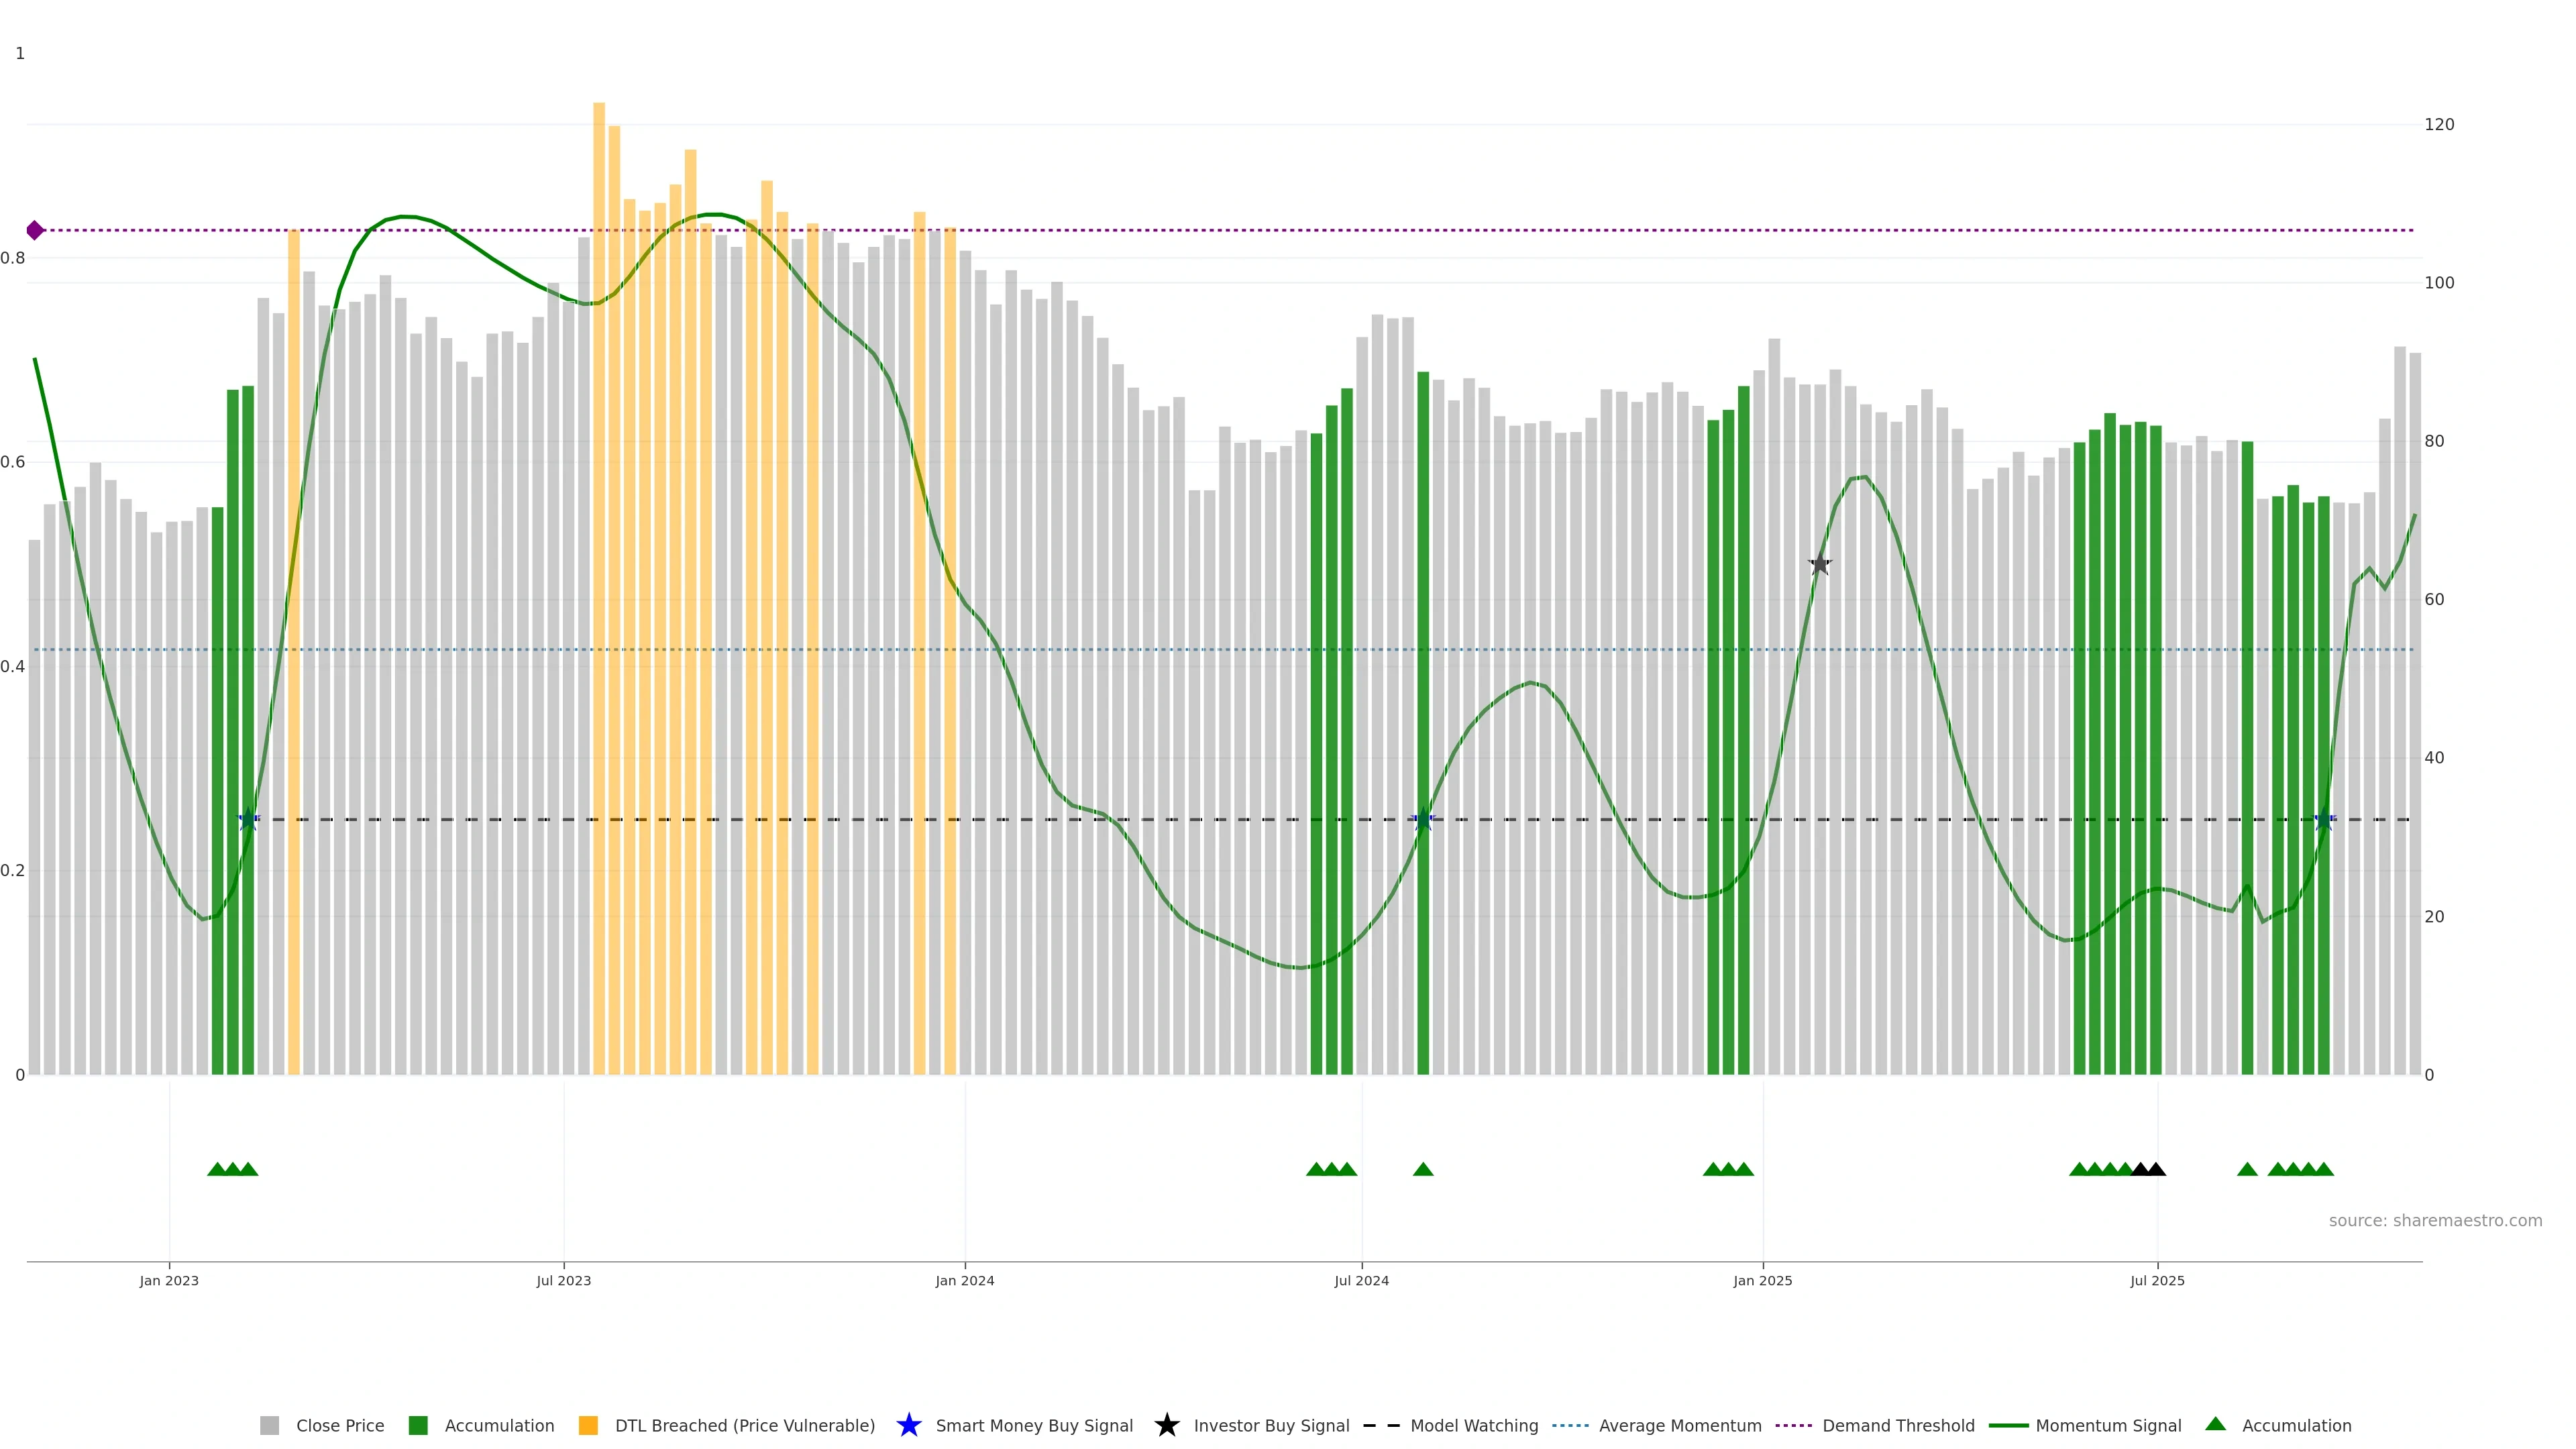Click the black star legend icon

pyautogui.click(x=1166, y=1425)
